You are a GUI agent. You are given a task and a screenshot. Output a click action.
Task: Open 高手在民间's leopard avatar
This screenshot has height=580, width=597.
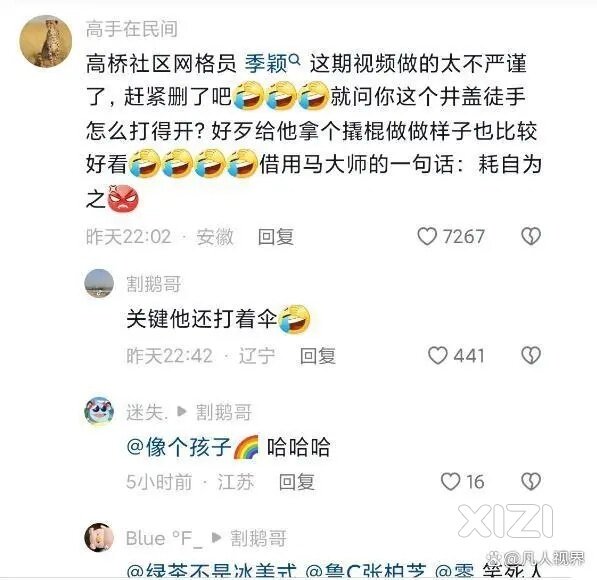[x=46, y=42]
